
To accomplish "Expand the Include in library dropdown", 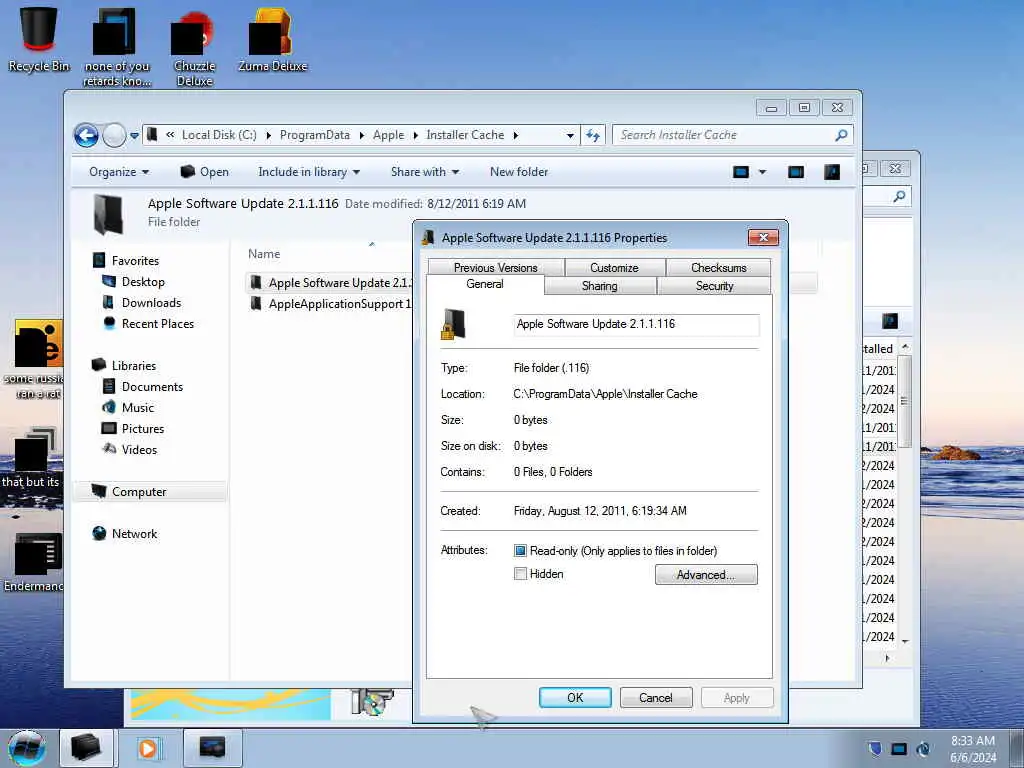I will [309, 172].
